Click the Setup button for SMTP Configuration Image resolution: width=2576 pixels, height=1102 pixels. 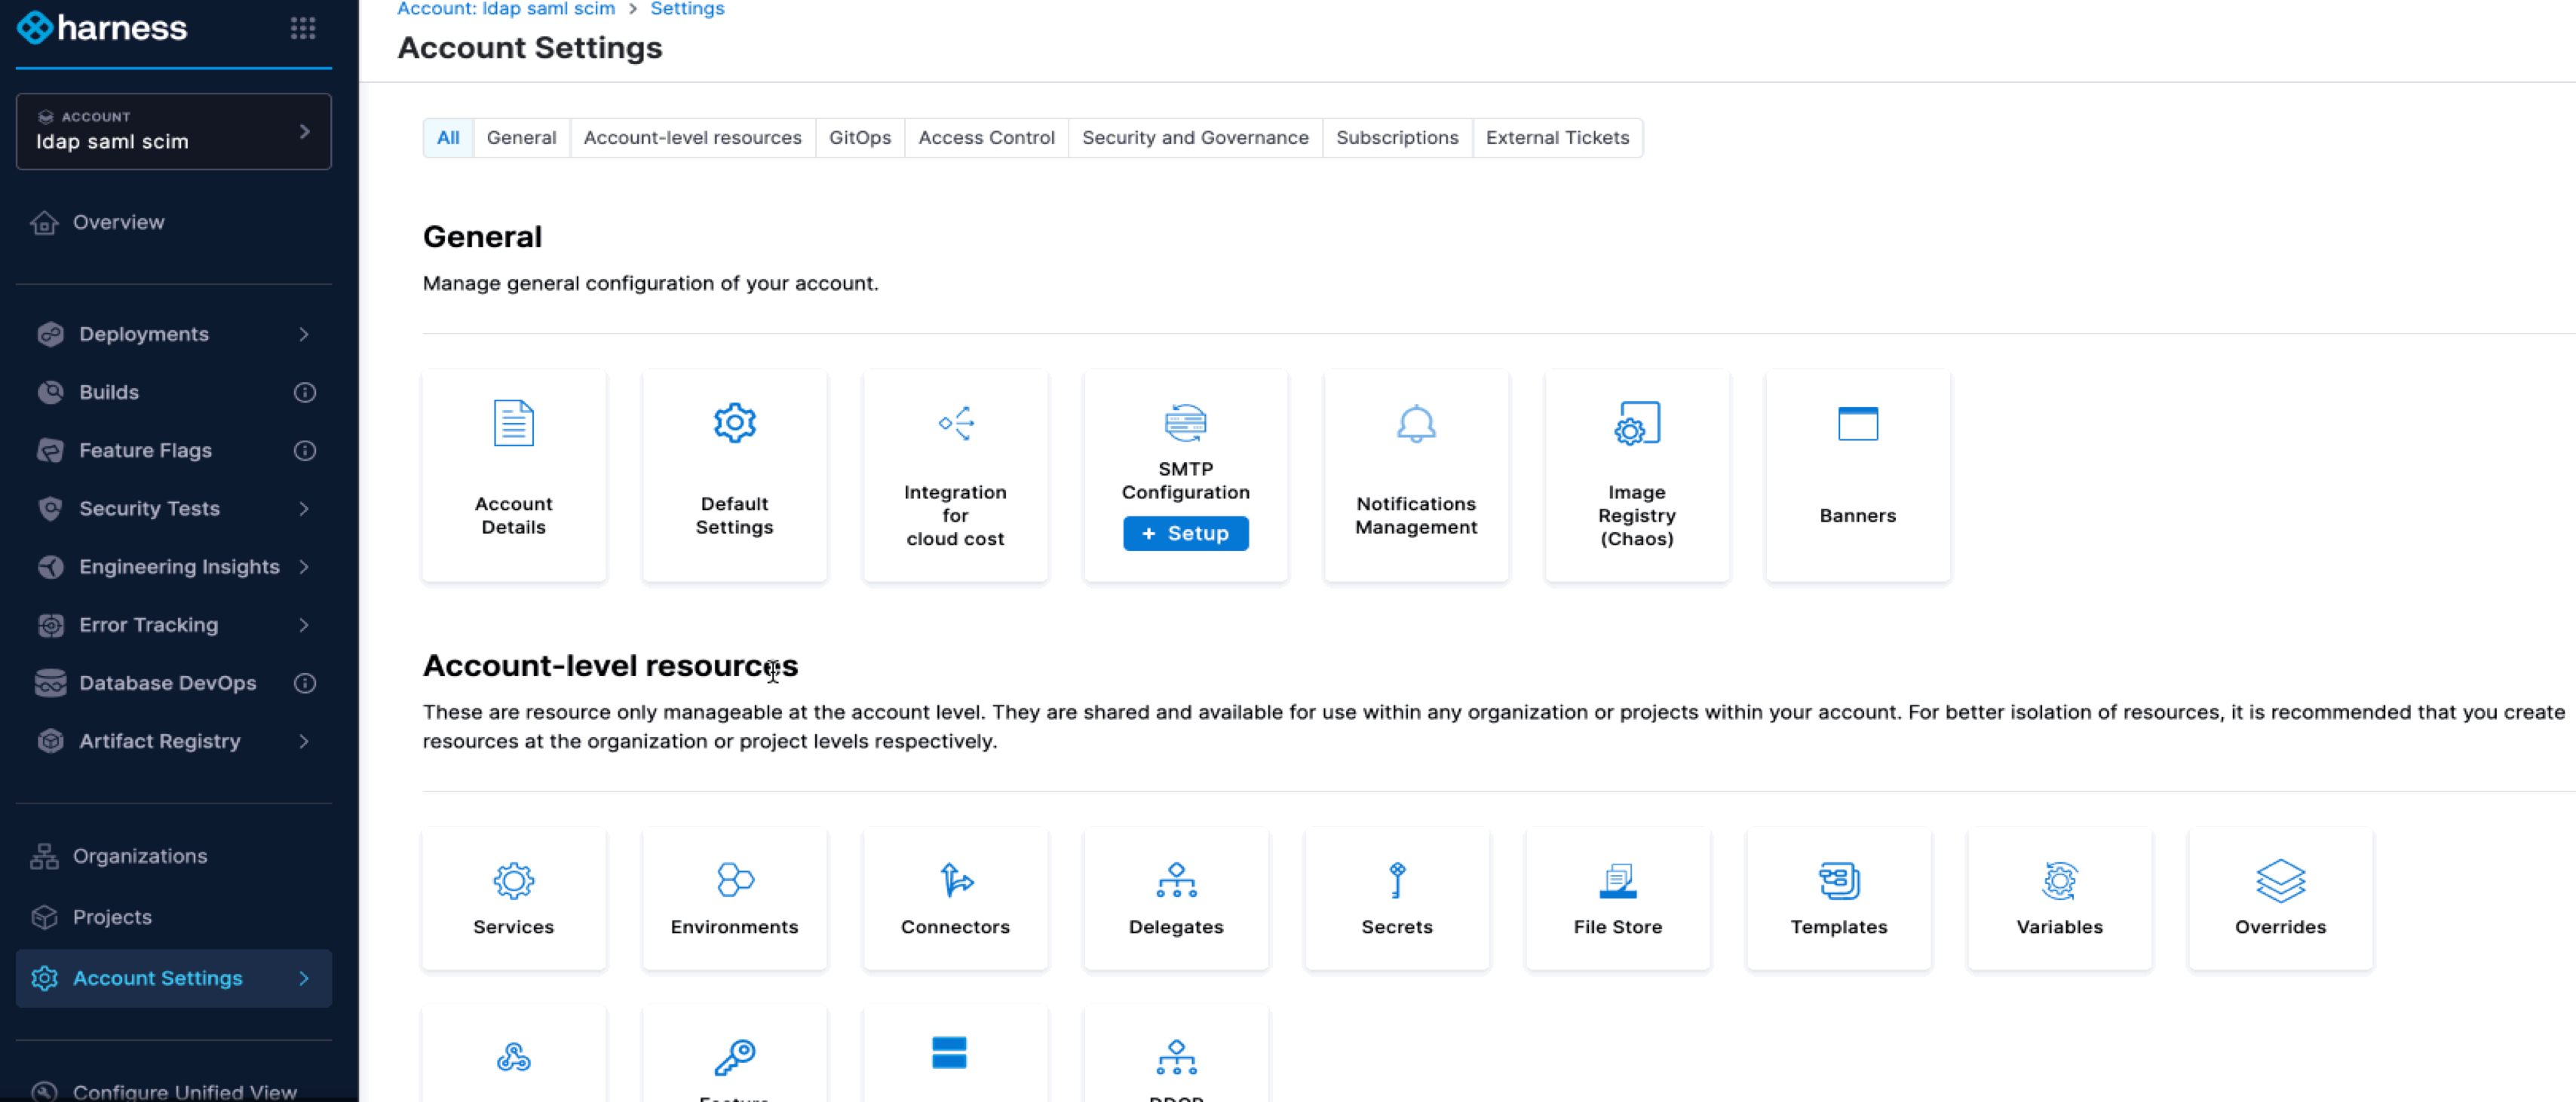tap(1185, 533)
